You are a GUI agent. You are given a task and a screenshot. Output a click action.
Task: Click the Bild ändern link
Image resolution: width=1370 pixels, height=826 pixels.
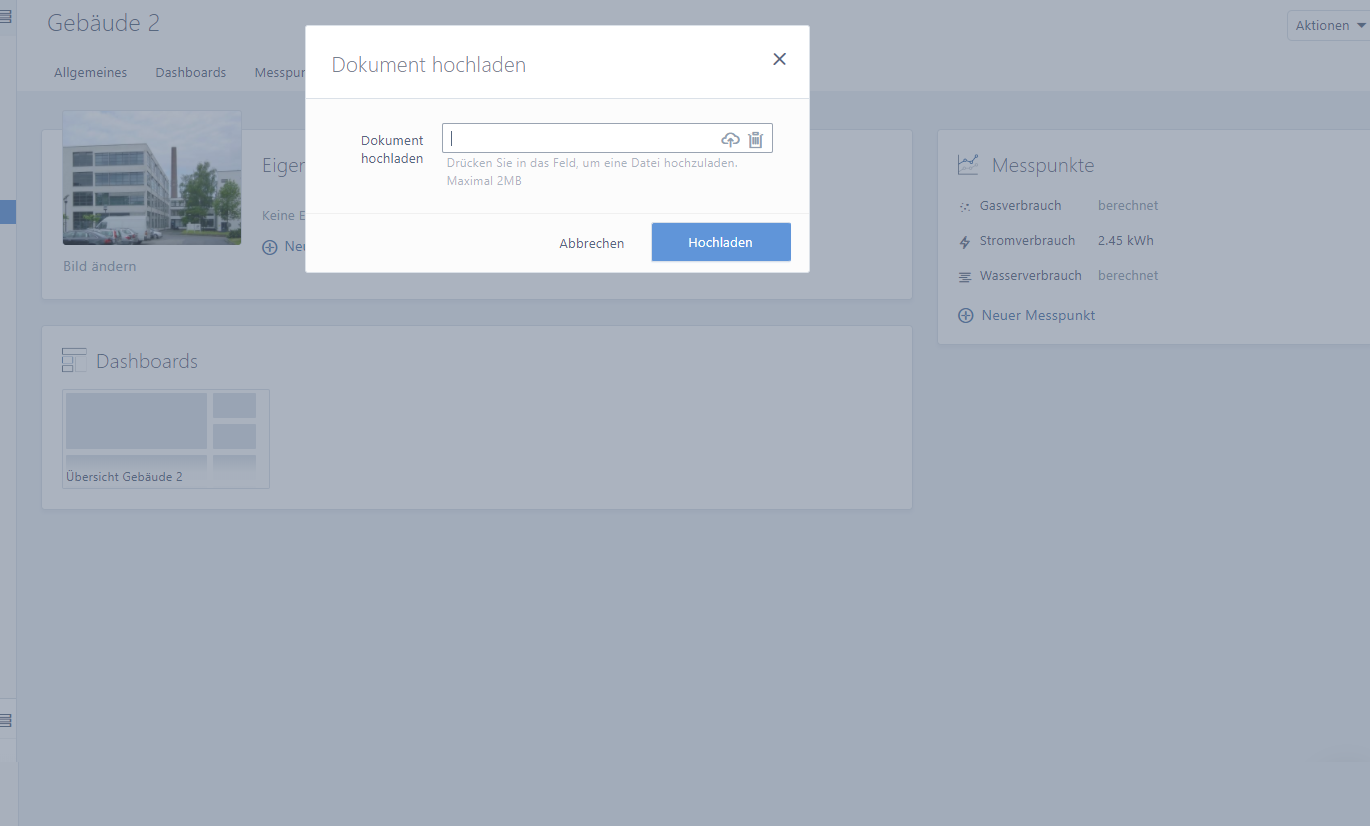[100, 266]
